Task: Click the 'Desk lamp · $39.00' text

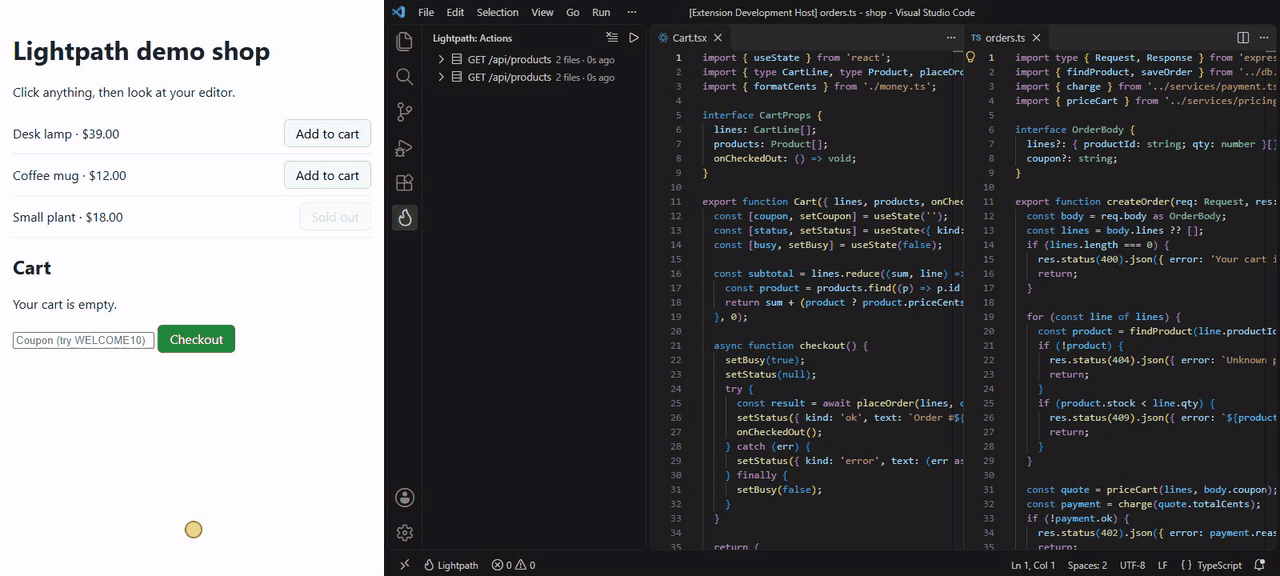Action: [x=66, y=134]
